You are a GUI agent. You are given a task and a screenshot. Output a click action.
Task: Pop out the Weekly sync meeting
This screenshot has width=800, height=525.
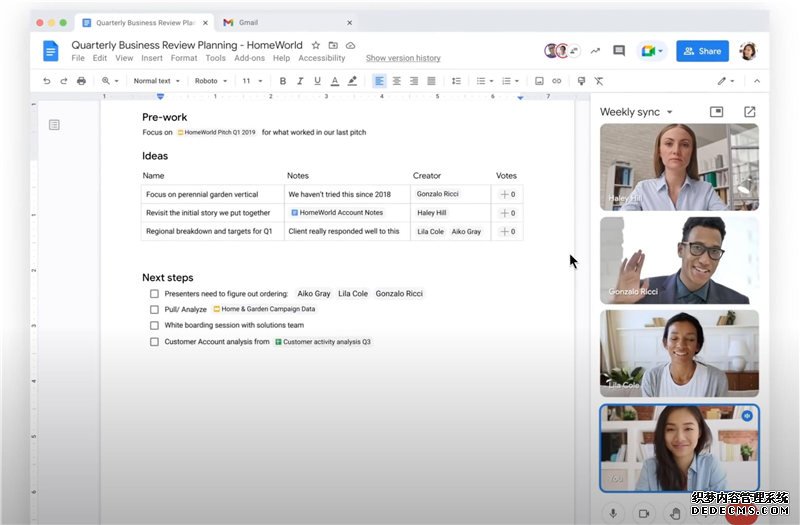(x=749, y=111)
